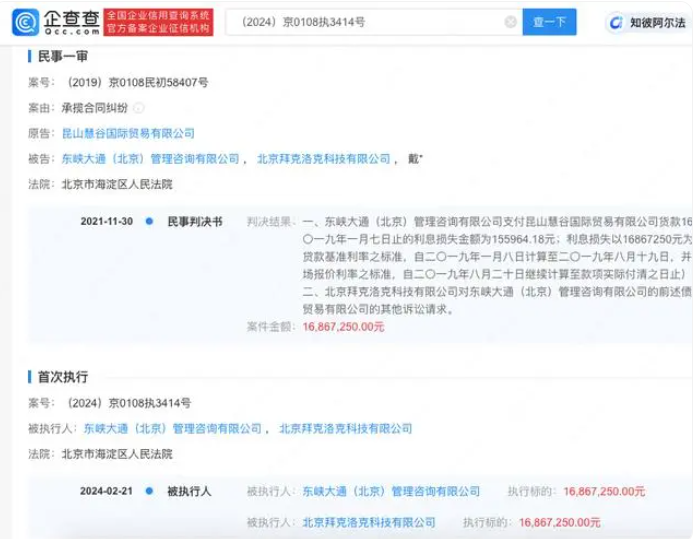Click the 承揽合同纠纷 case cause text

tap(94, 108)
